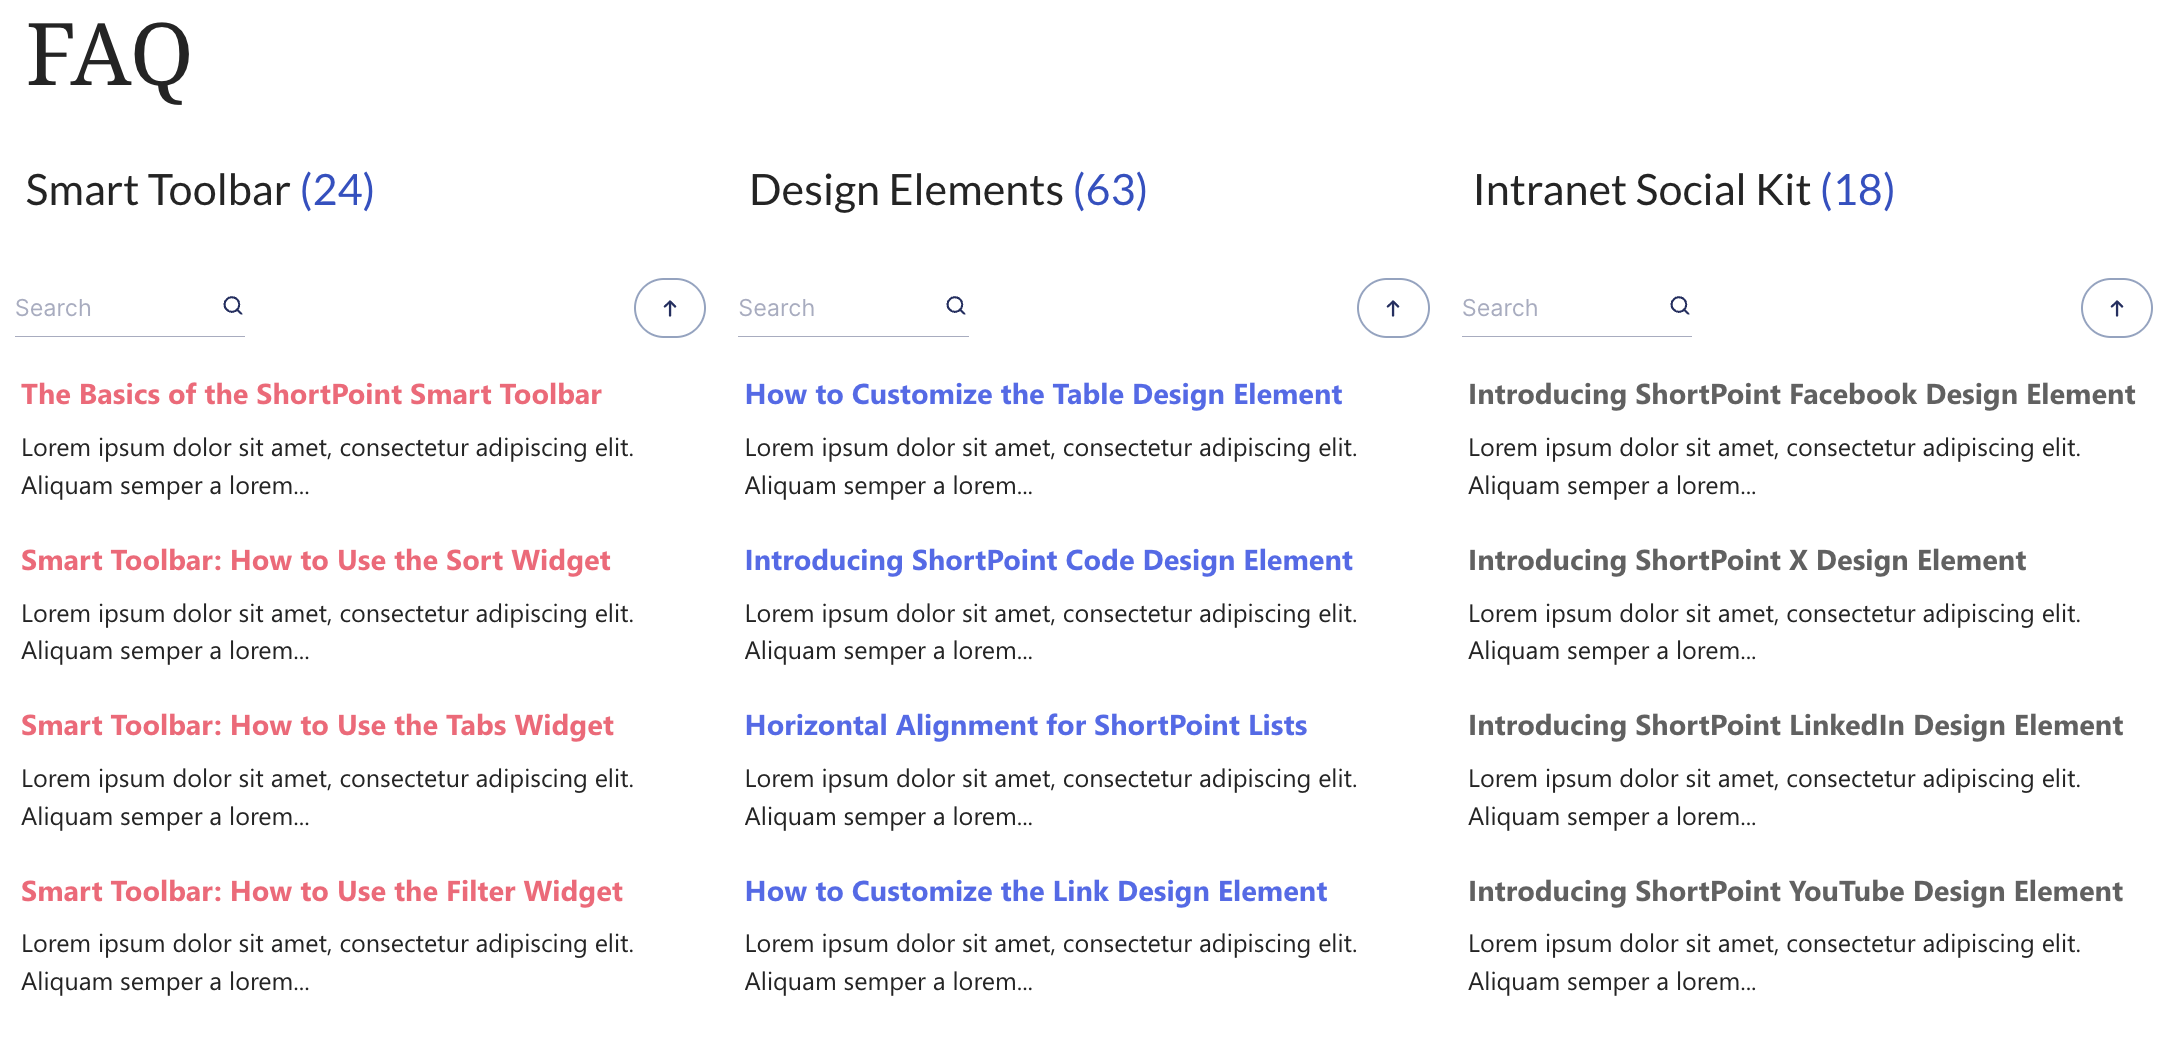Open Smart Toolbar: How to Use the Sort Widget
This screenshot has height=1042, width=2178.
click(315, 560)
